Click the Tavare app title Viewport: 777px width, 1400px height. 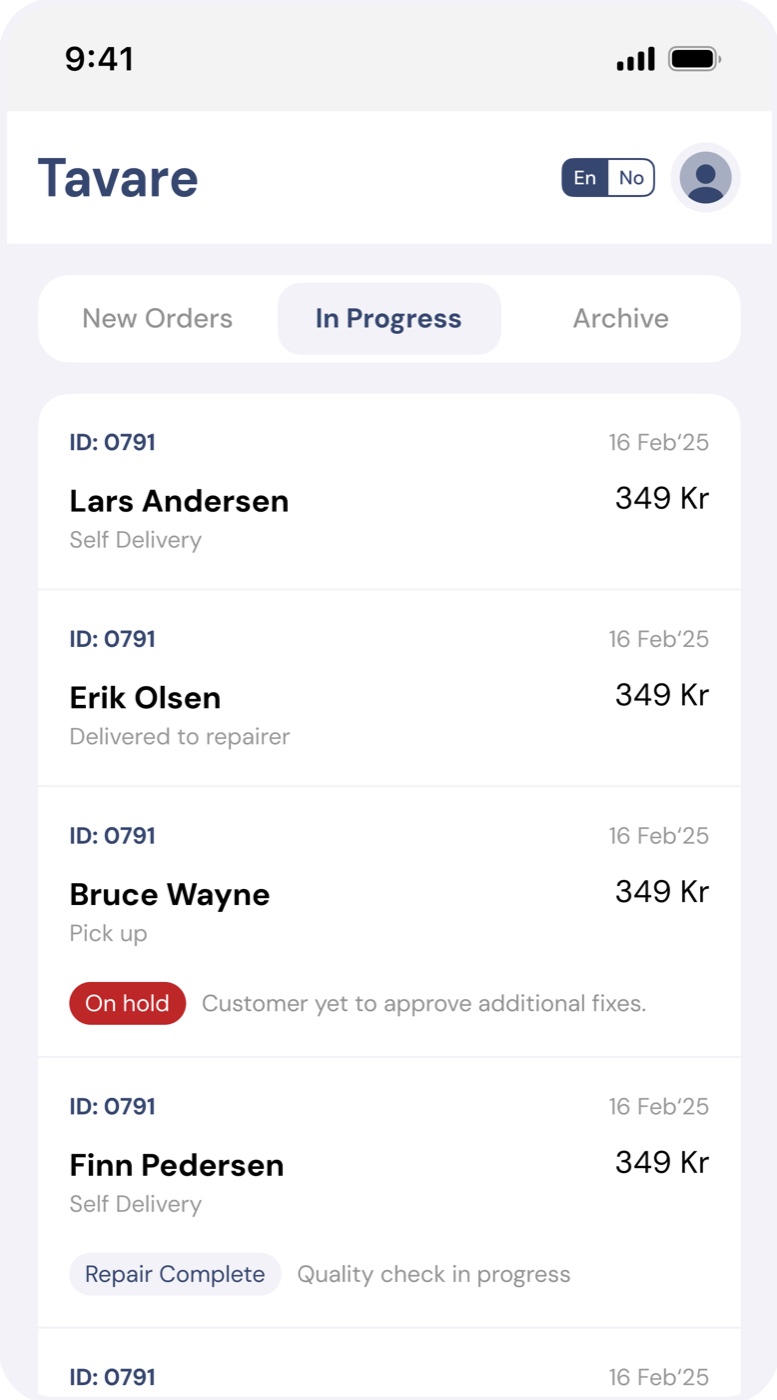118,178
